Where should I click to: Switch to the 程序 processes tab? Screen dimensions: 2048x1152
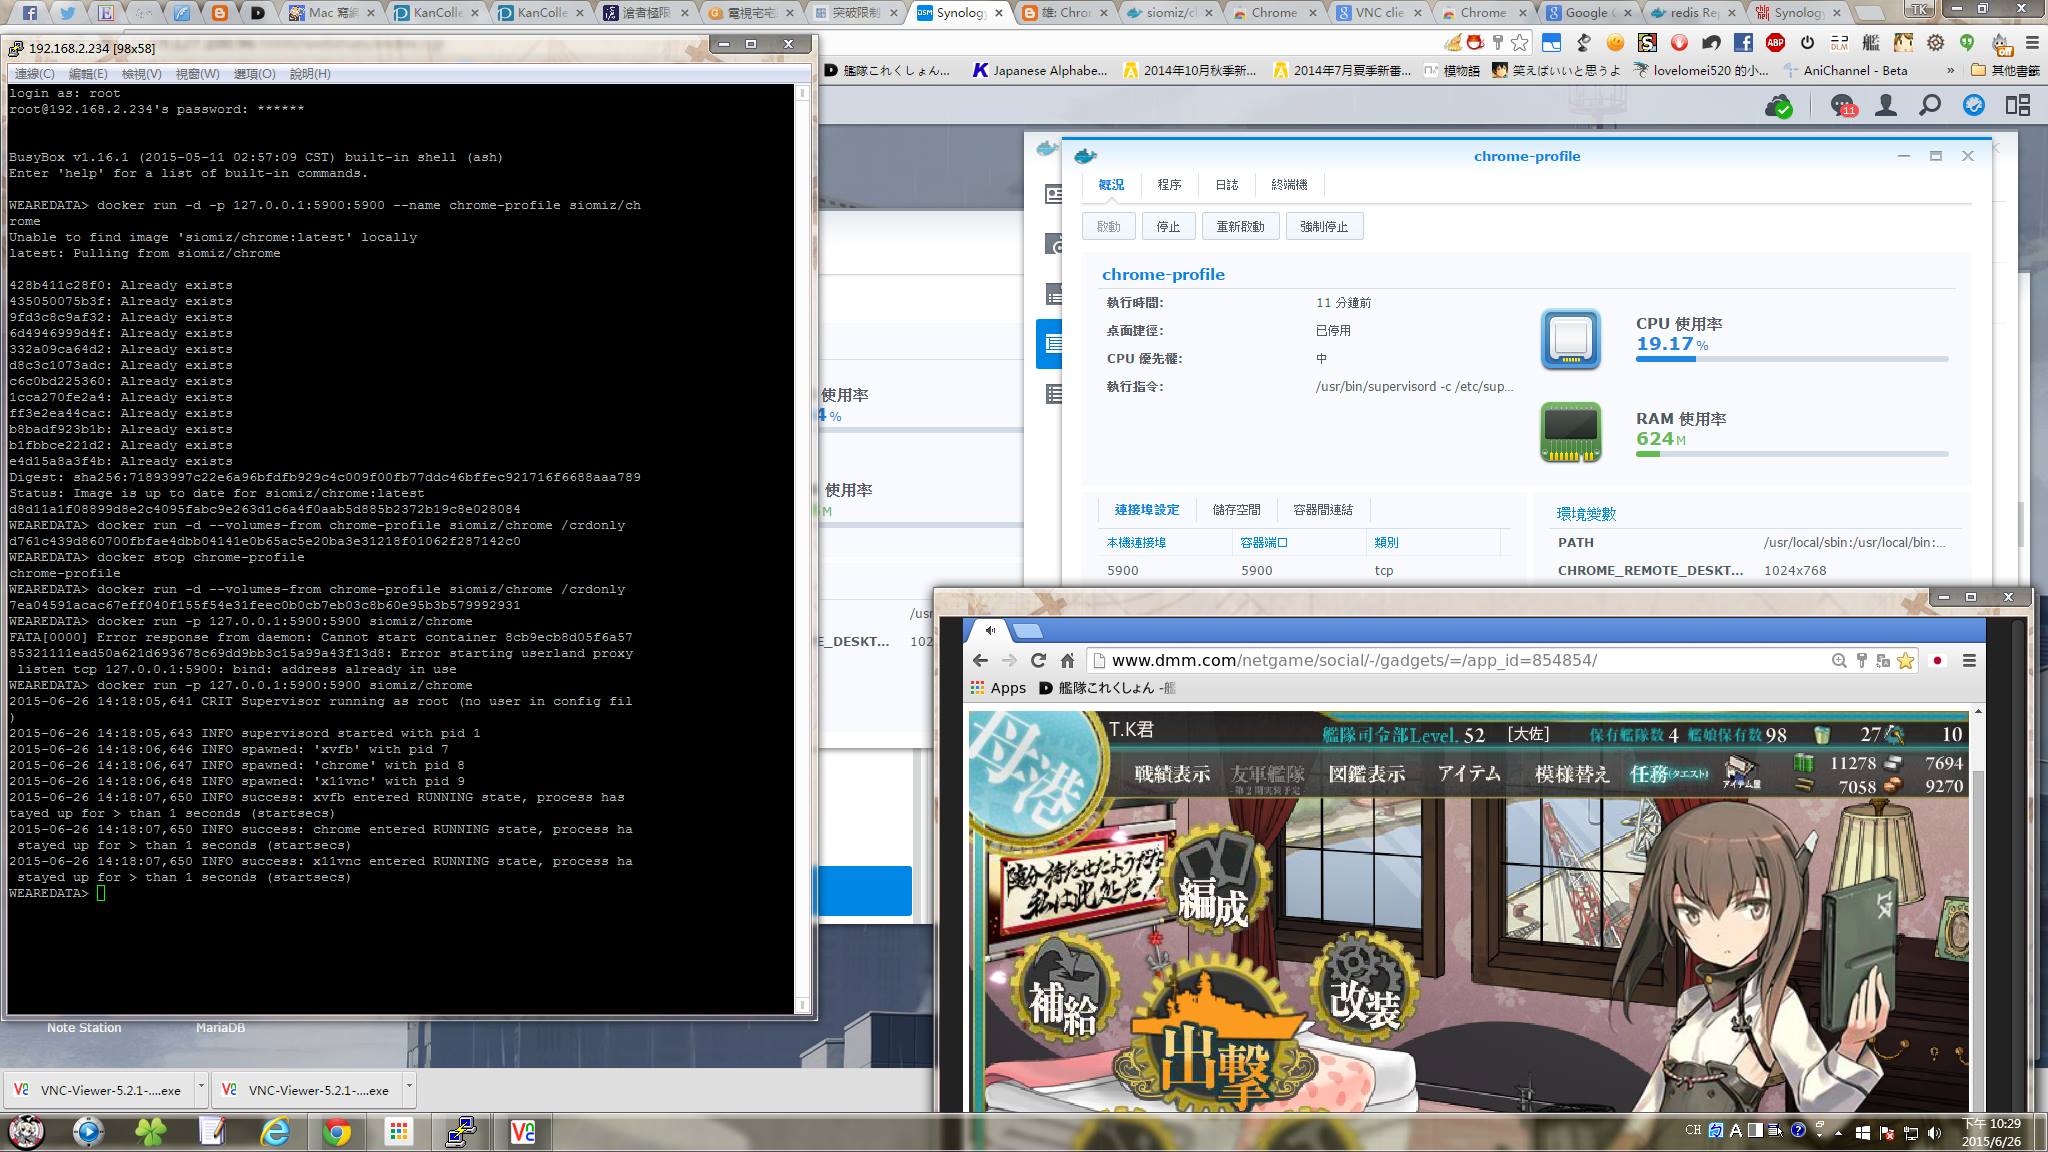click(x=1169, y=185)
